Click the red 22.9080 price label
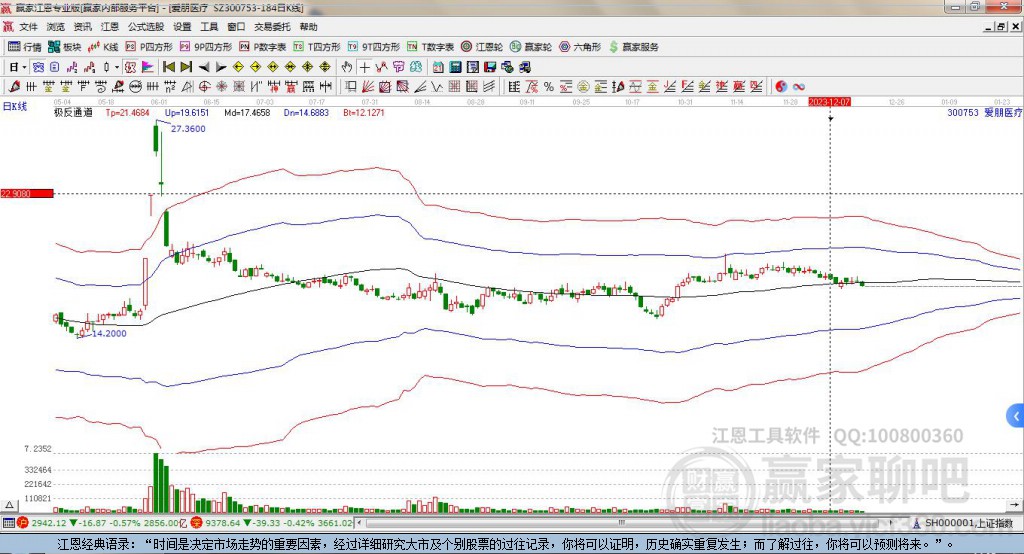This screenshot has width=1024, height=554. pyautogui.click(x=27, y=193)
